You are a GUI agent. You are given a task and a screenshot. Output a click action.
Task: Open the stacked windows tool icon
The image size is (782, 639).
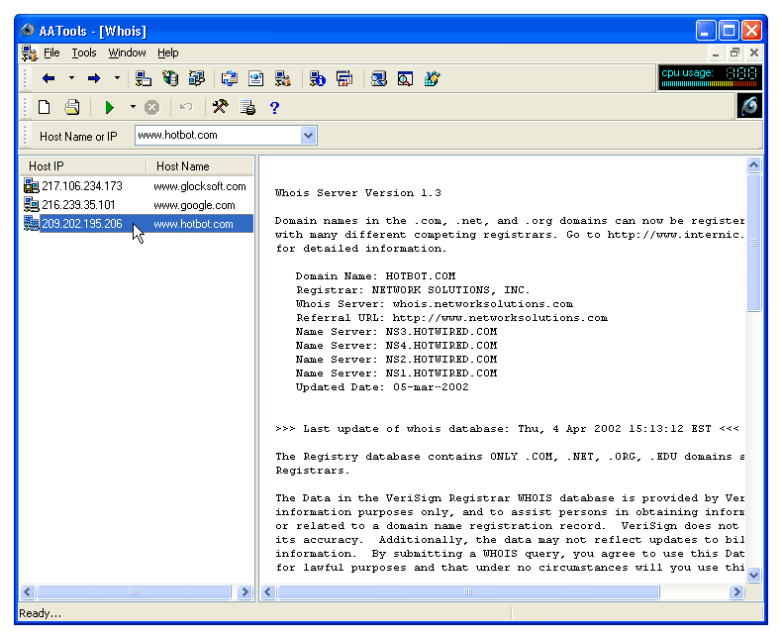pyautogui.click(x=345, y=78)
